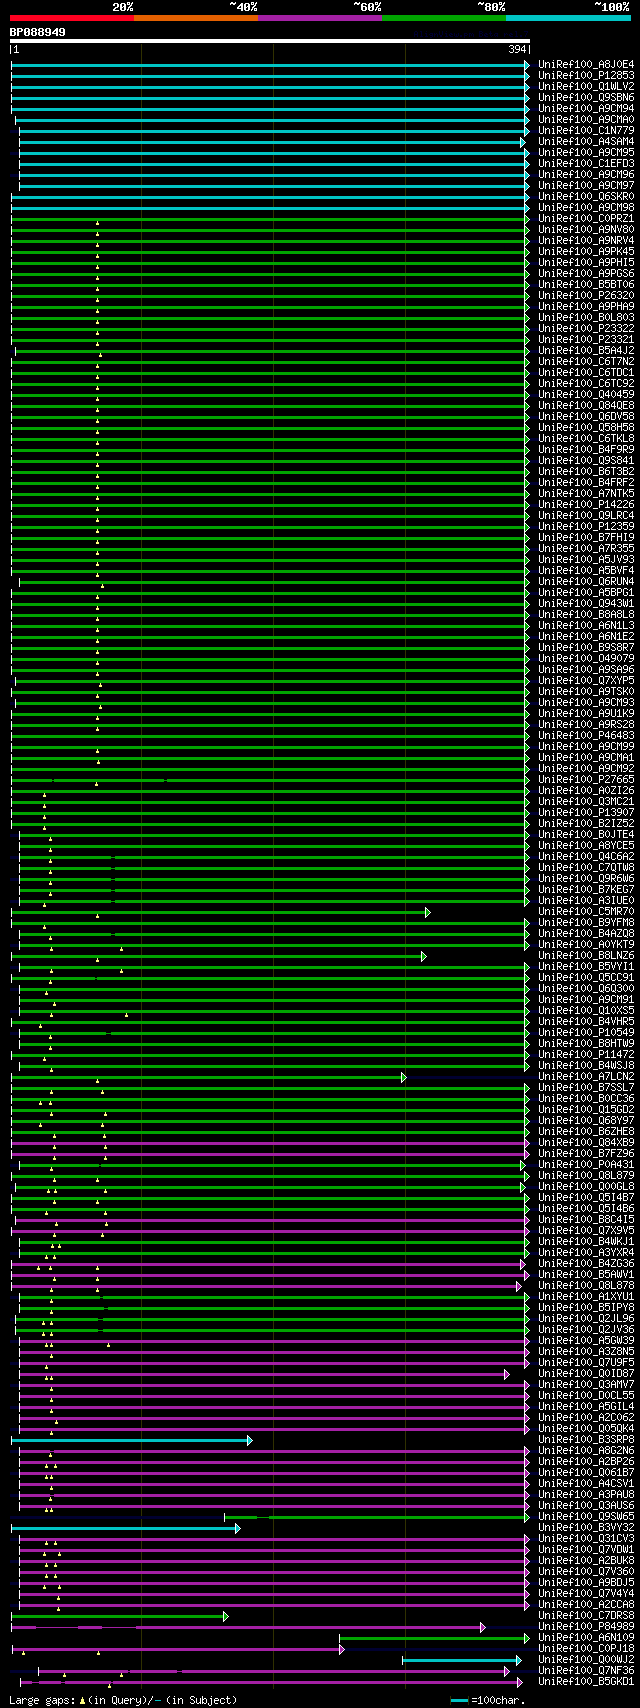This screenshot has width=640, height=1708.
Task: Click the green ~80% identity legend segment
Action: click(x=444, y=17)
